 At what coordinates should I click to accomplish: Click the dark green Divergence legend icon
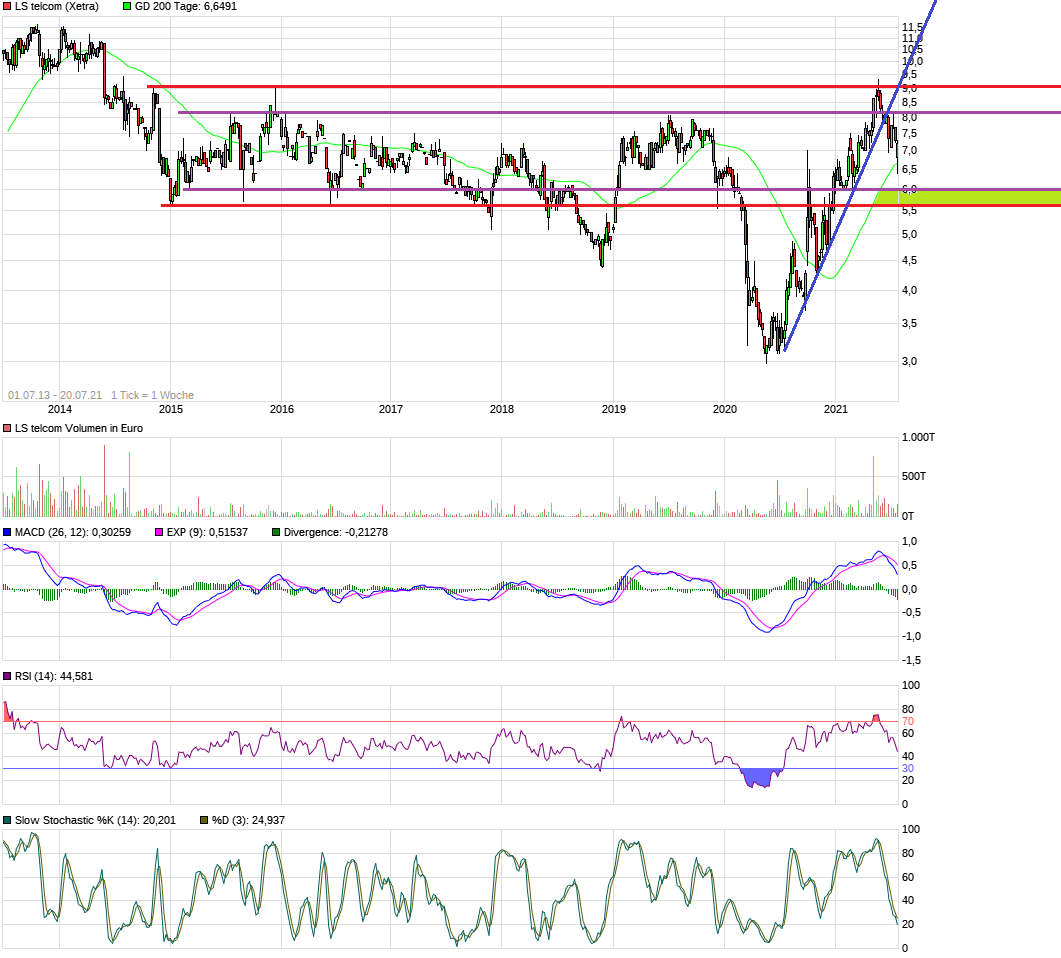click(276, 533)
